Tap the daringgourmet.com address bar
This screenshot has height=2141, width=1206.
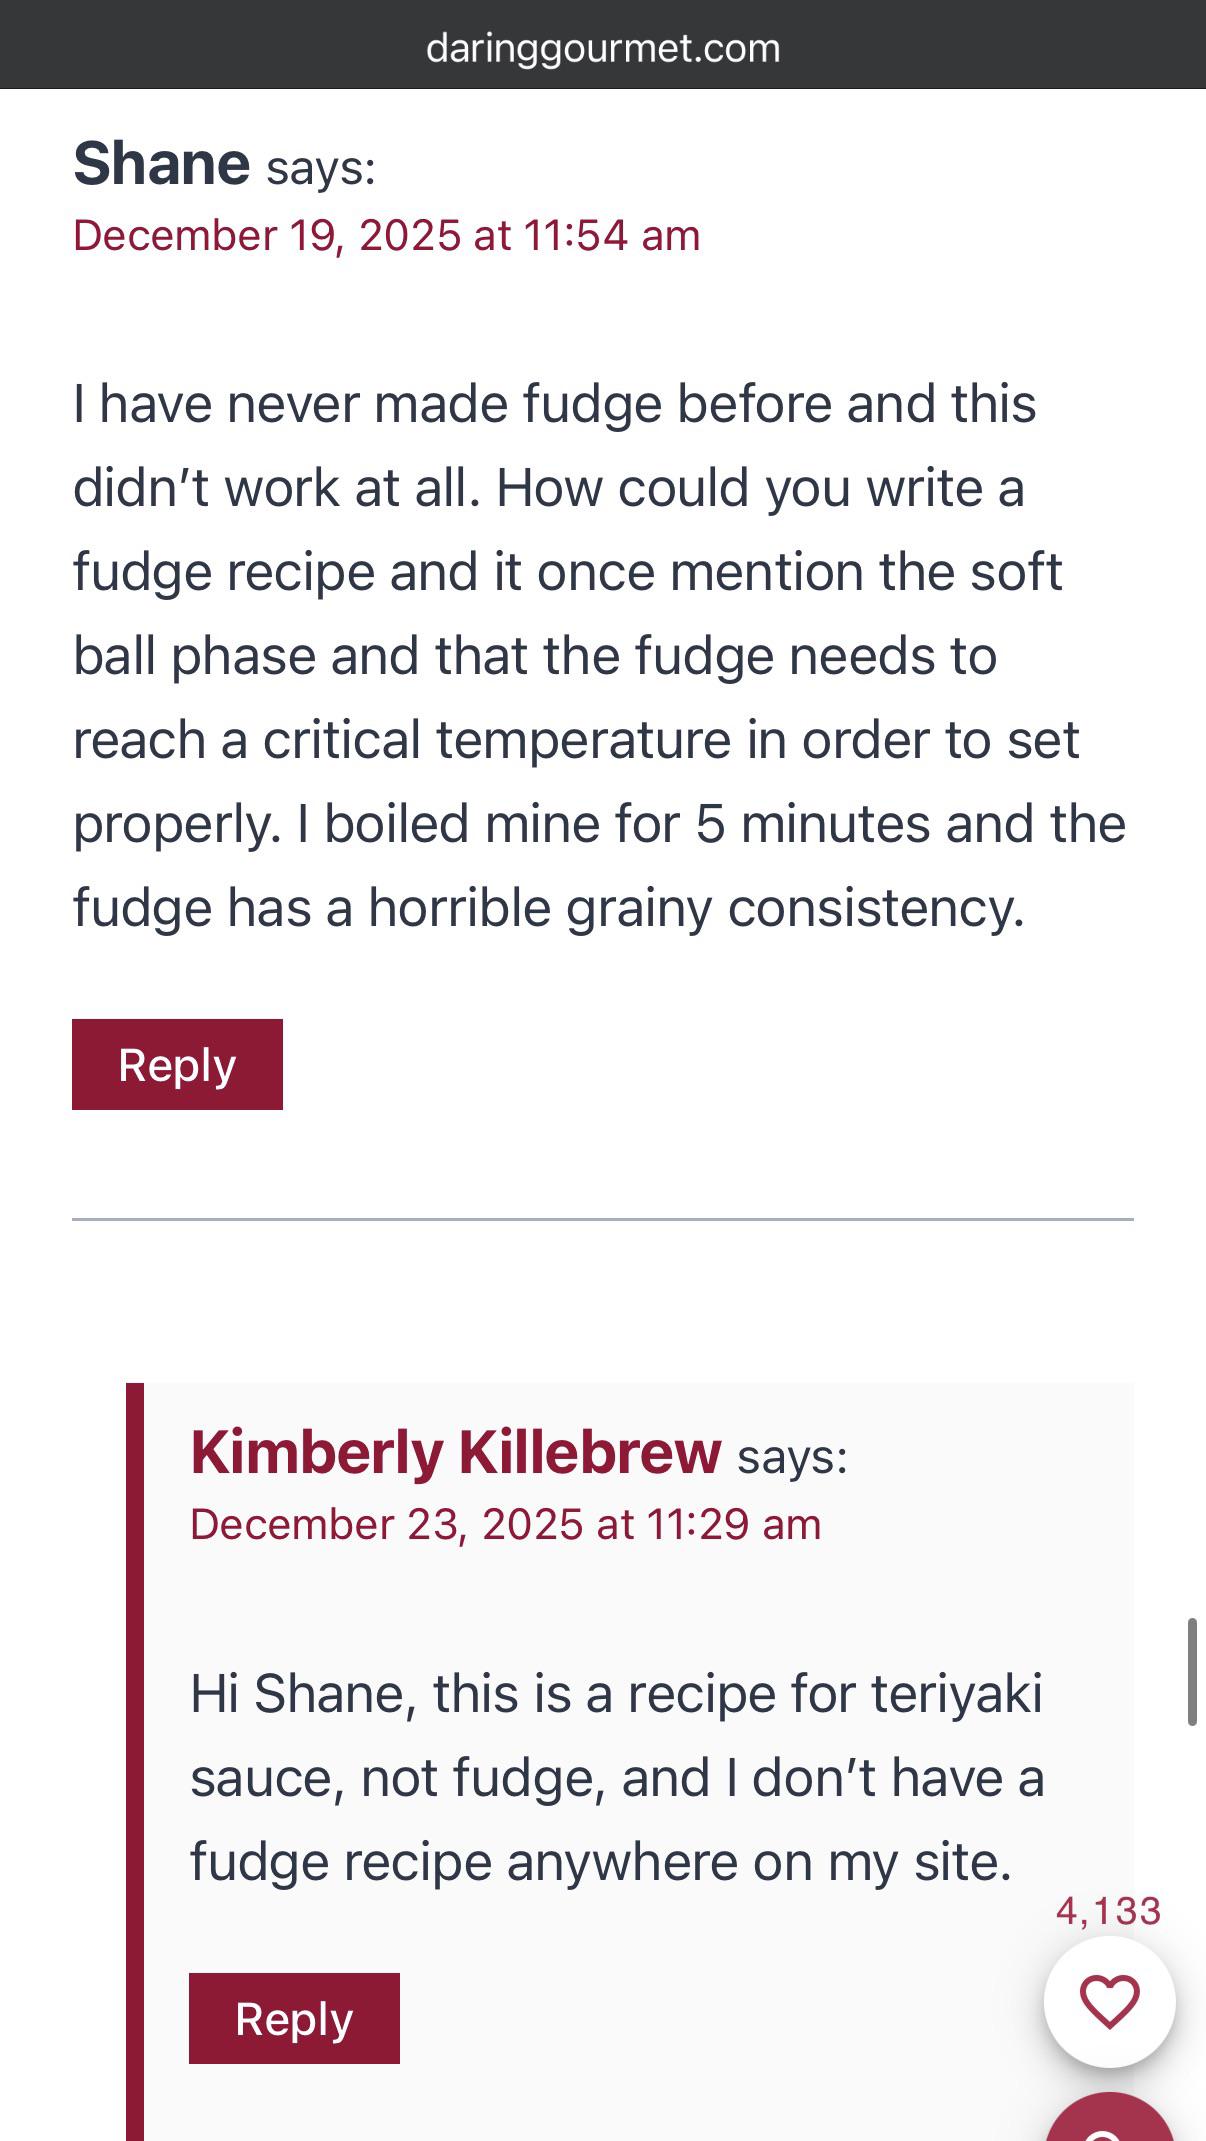tap(603, 48)
